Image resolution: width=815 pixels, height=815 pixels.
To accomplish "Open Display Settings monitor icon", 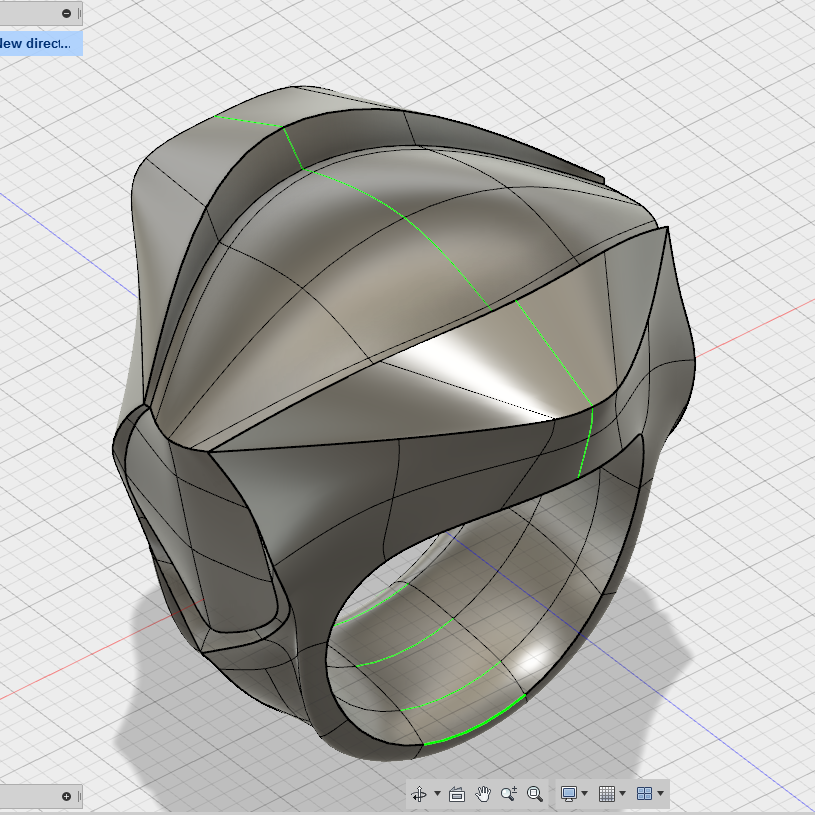I will (569, 794).
